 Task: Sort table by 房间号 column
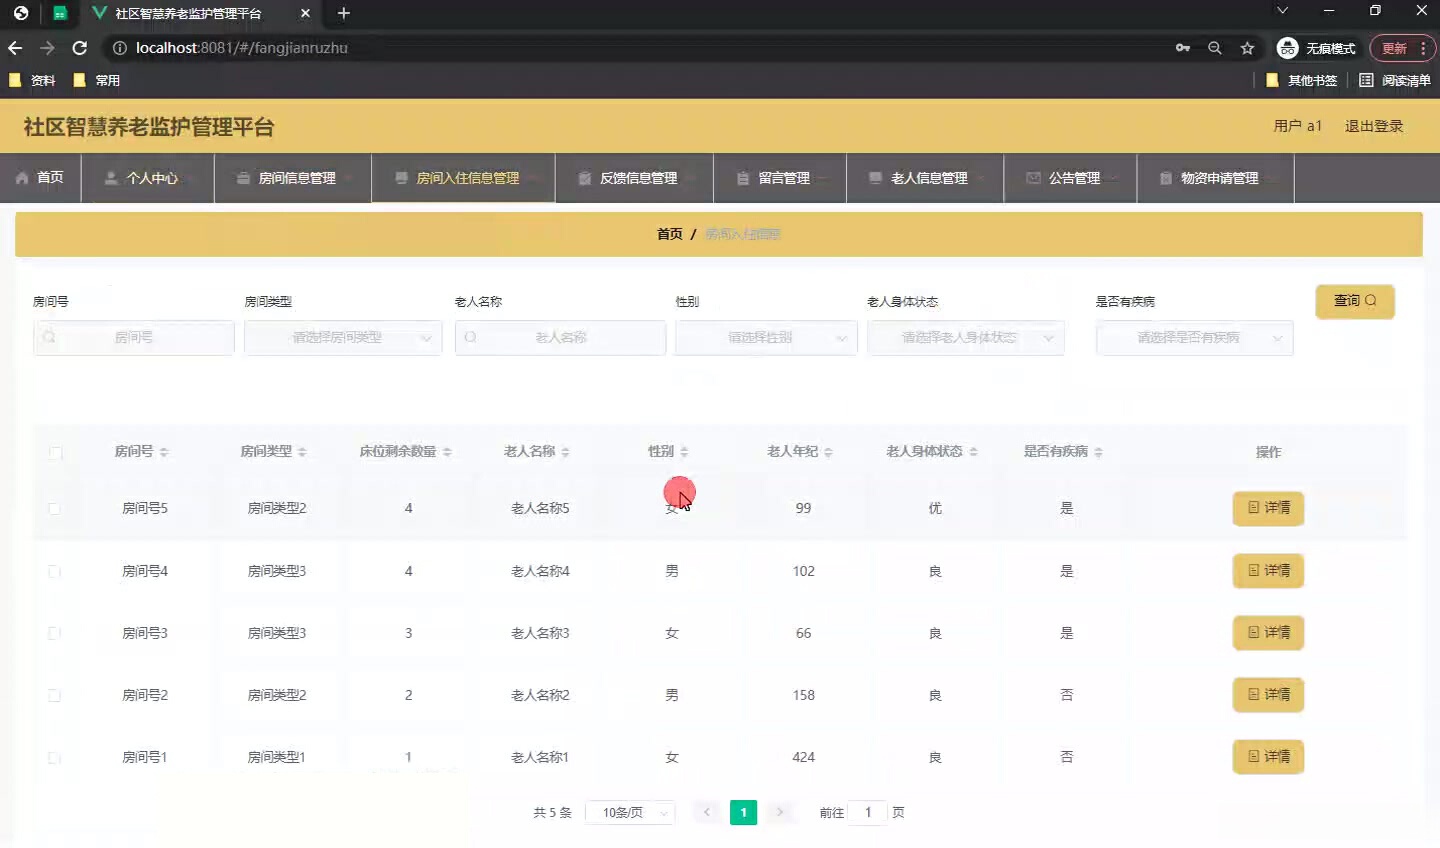click(164, 452)
